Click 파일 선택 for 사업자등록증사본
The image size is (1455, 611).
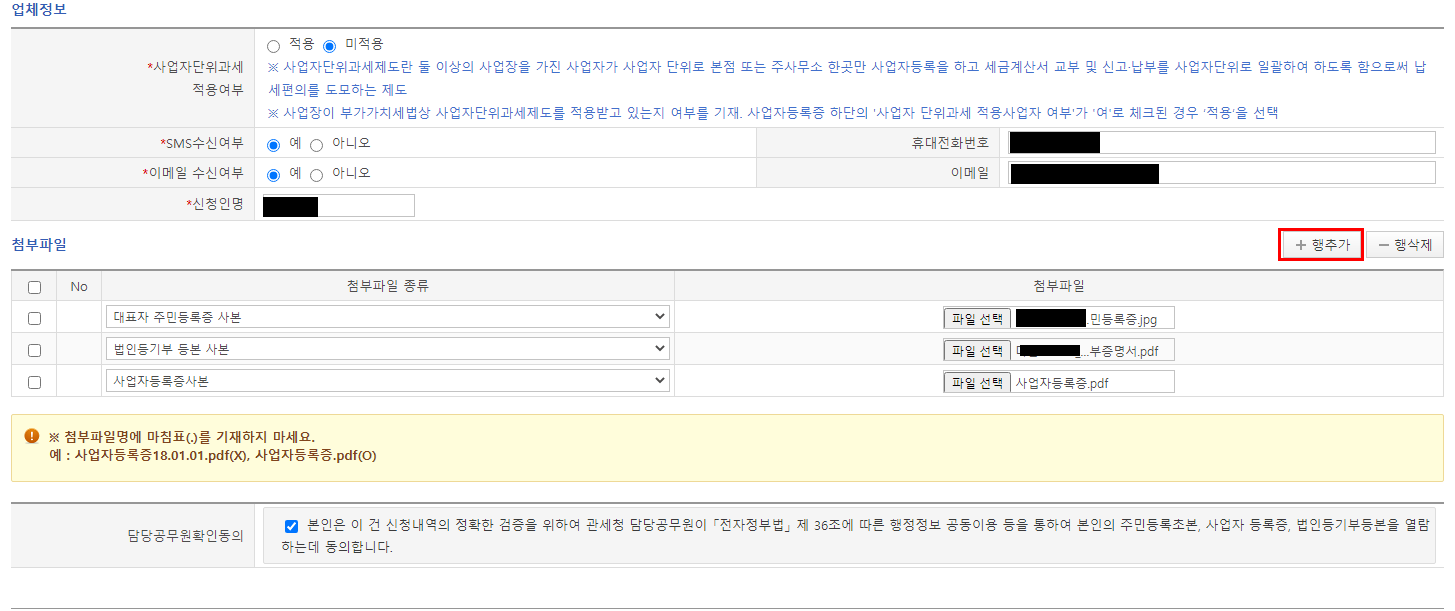click(977, 383)
